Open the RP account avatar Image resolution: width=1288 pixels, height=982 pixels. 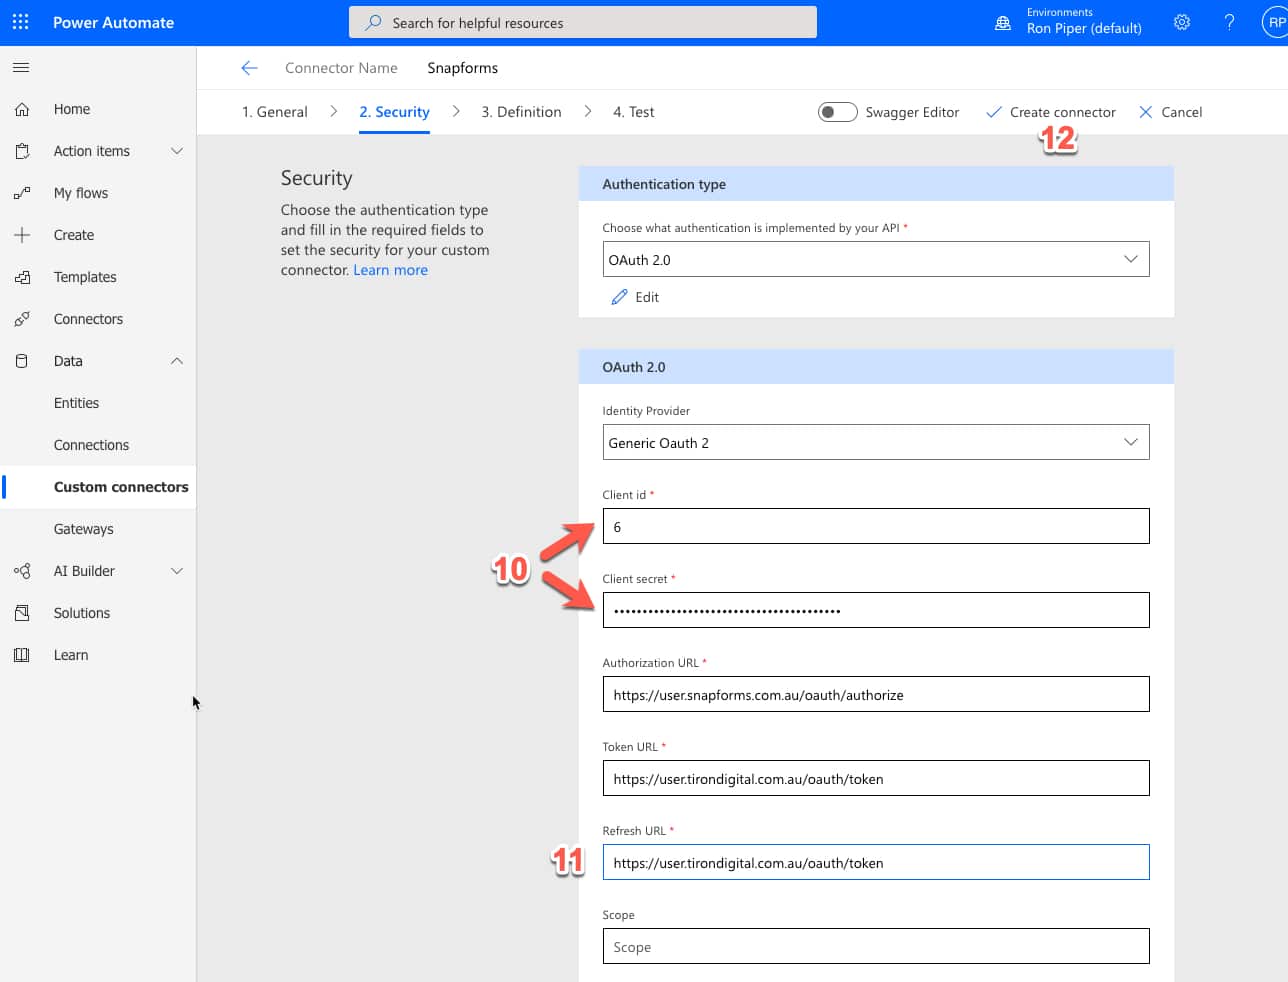[1275, 22]
